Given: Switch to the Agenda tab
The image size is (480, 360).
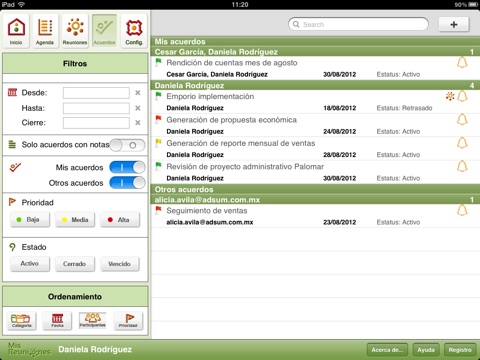Looking at the screenshot, I should pos(45,31).
